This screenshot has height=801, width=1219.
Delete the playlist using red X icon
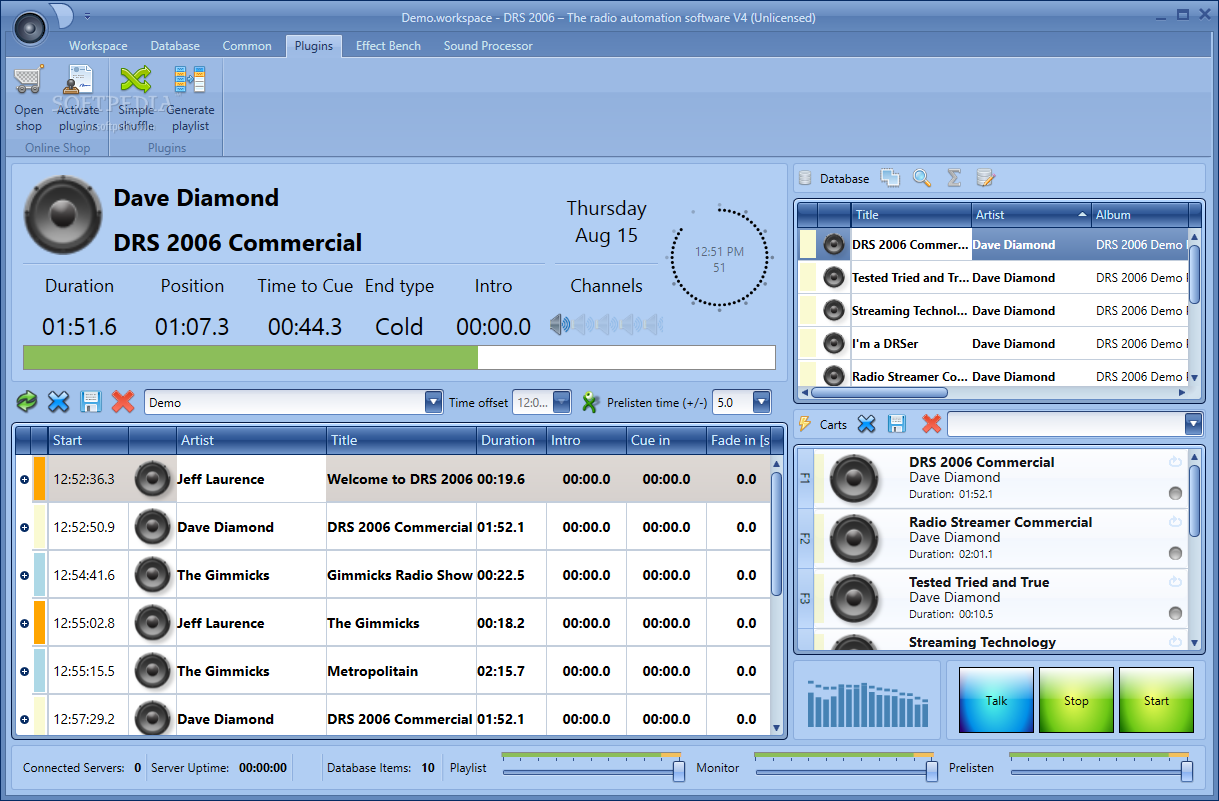[123, 402]
